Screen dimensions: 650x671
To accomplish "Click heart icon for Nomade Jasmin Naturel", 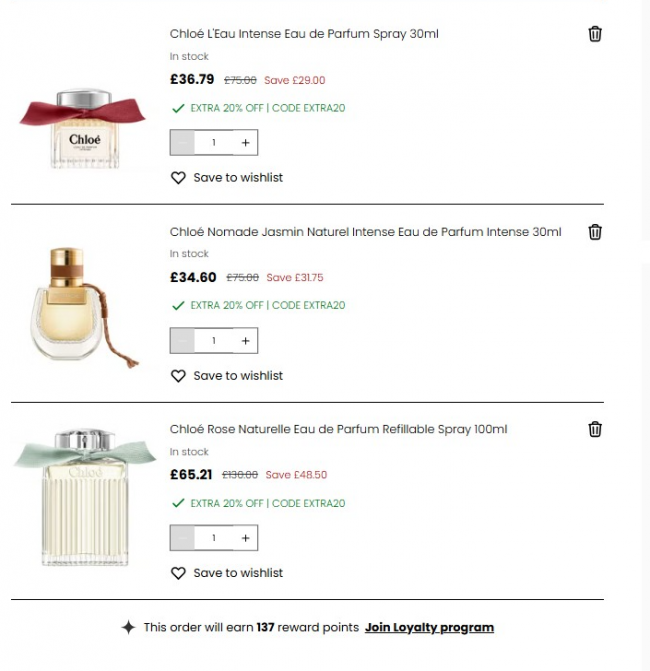I will coord(179,376).
